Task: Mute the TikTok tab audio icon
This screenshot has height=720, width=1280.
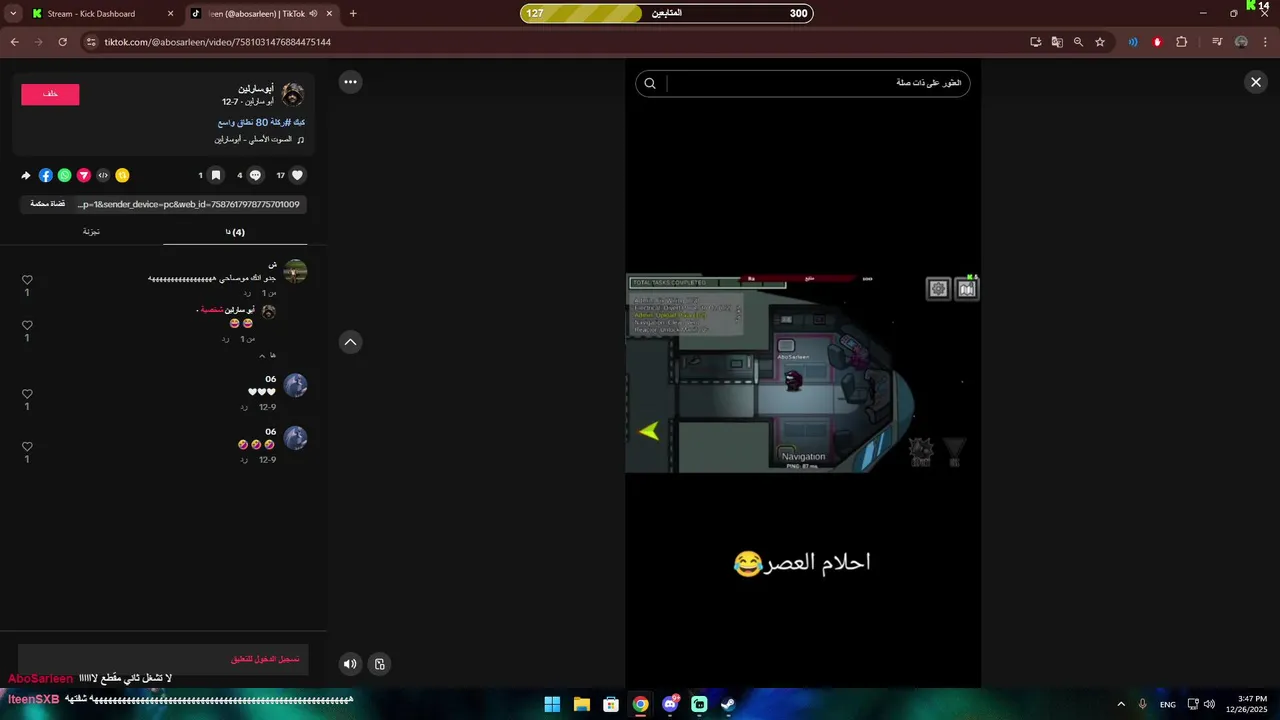Action: coord(313,14)
